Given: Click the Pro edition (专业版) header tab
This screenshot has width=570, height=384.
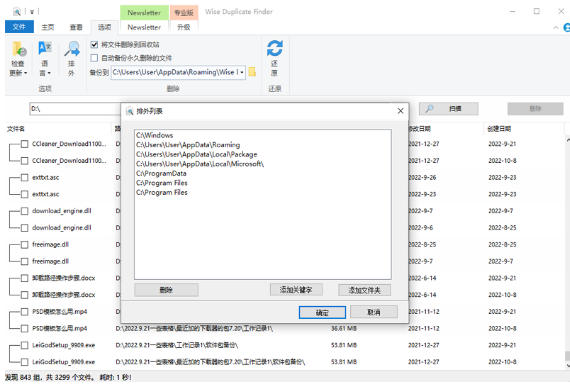Looking at the screenshot, I should tap(184, 13).
